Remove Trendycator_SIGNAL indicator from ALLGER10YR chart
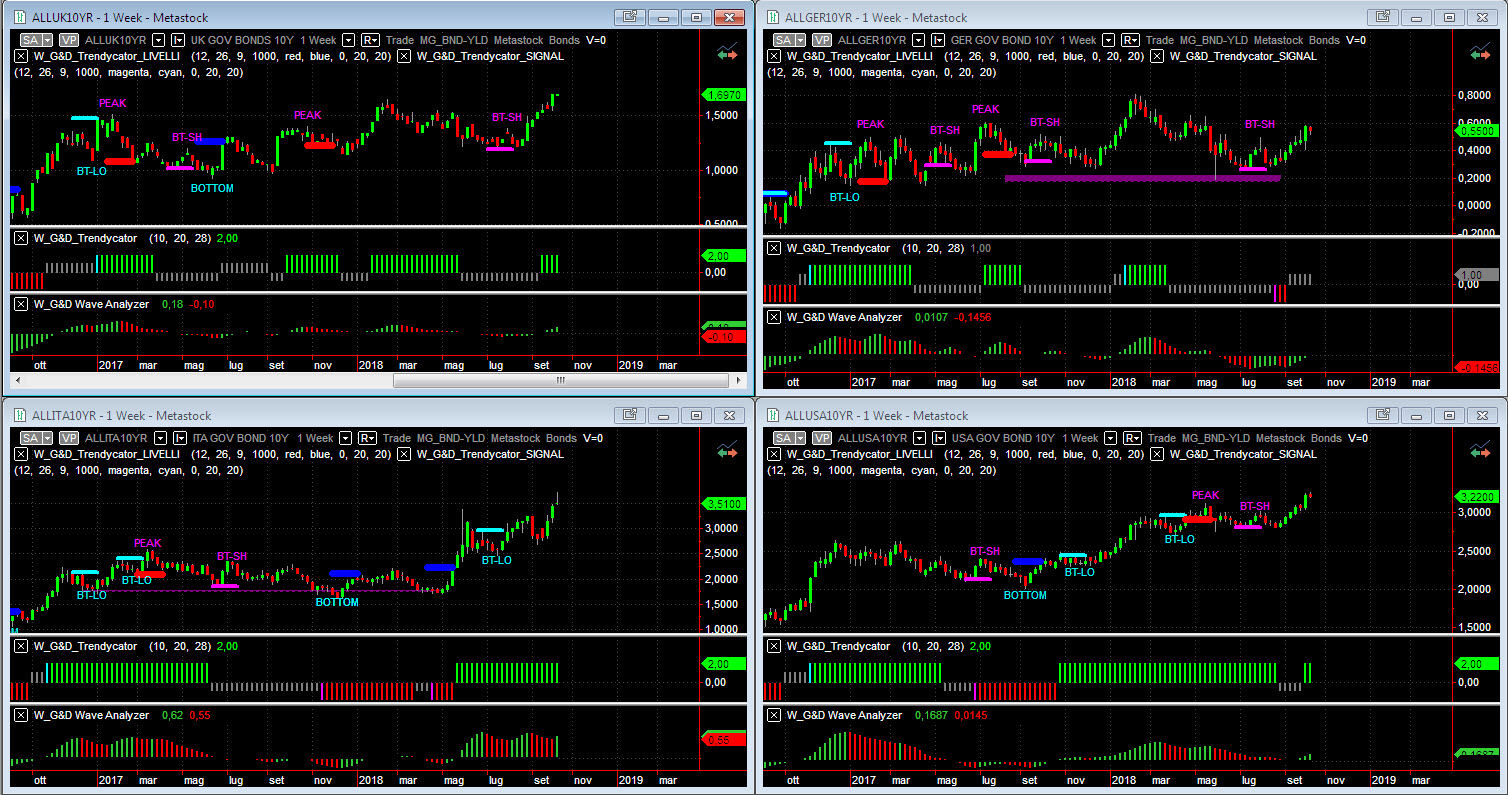Screen dimensions: 1508x795 click(x=1156, y=56)
